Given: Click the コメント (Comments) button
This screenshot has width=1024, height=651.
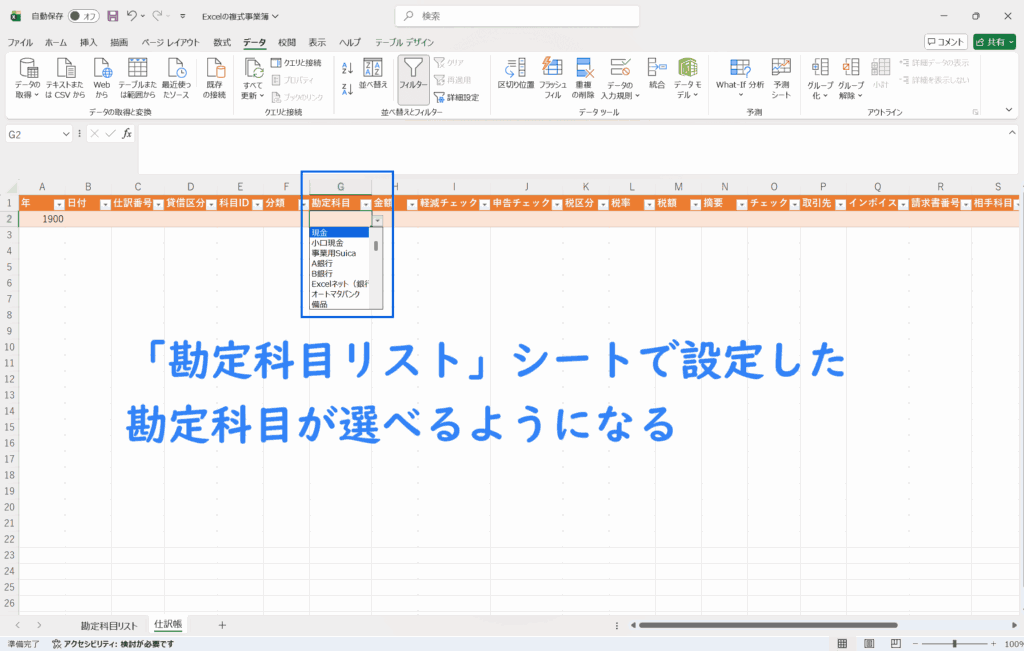Looking at the screenshot, I should tap(946, 42).
